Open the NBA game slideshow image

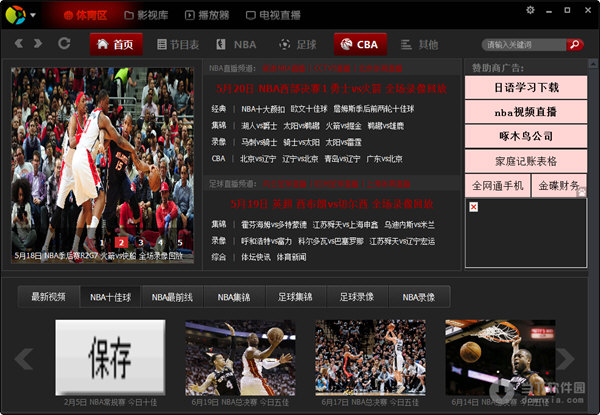point(103,165)
